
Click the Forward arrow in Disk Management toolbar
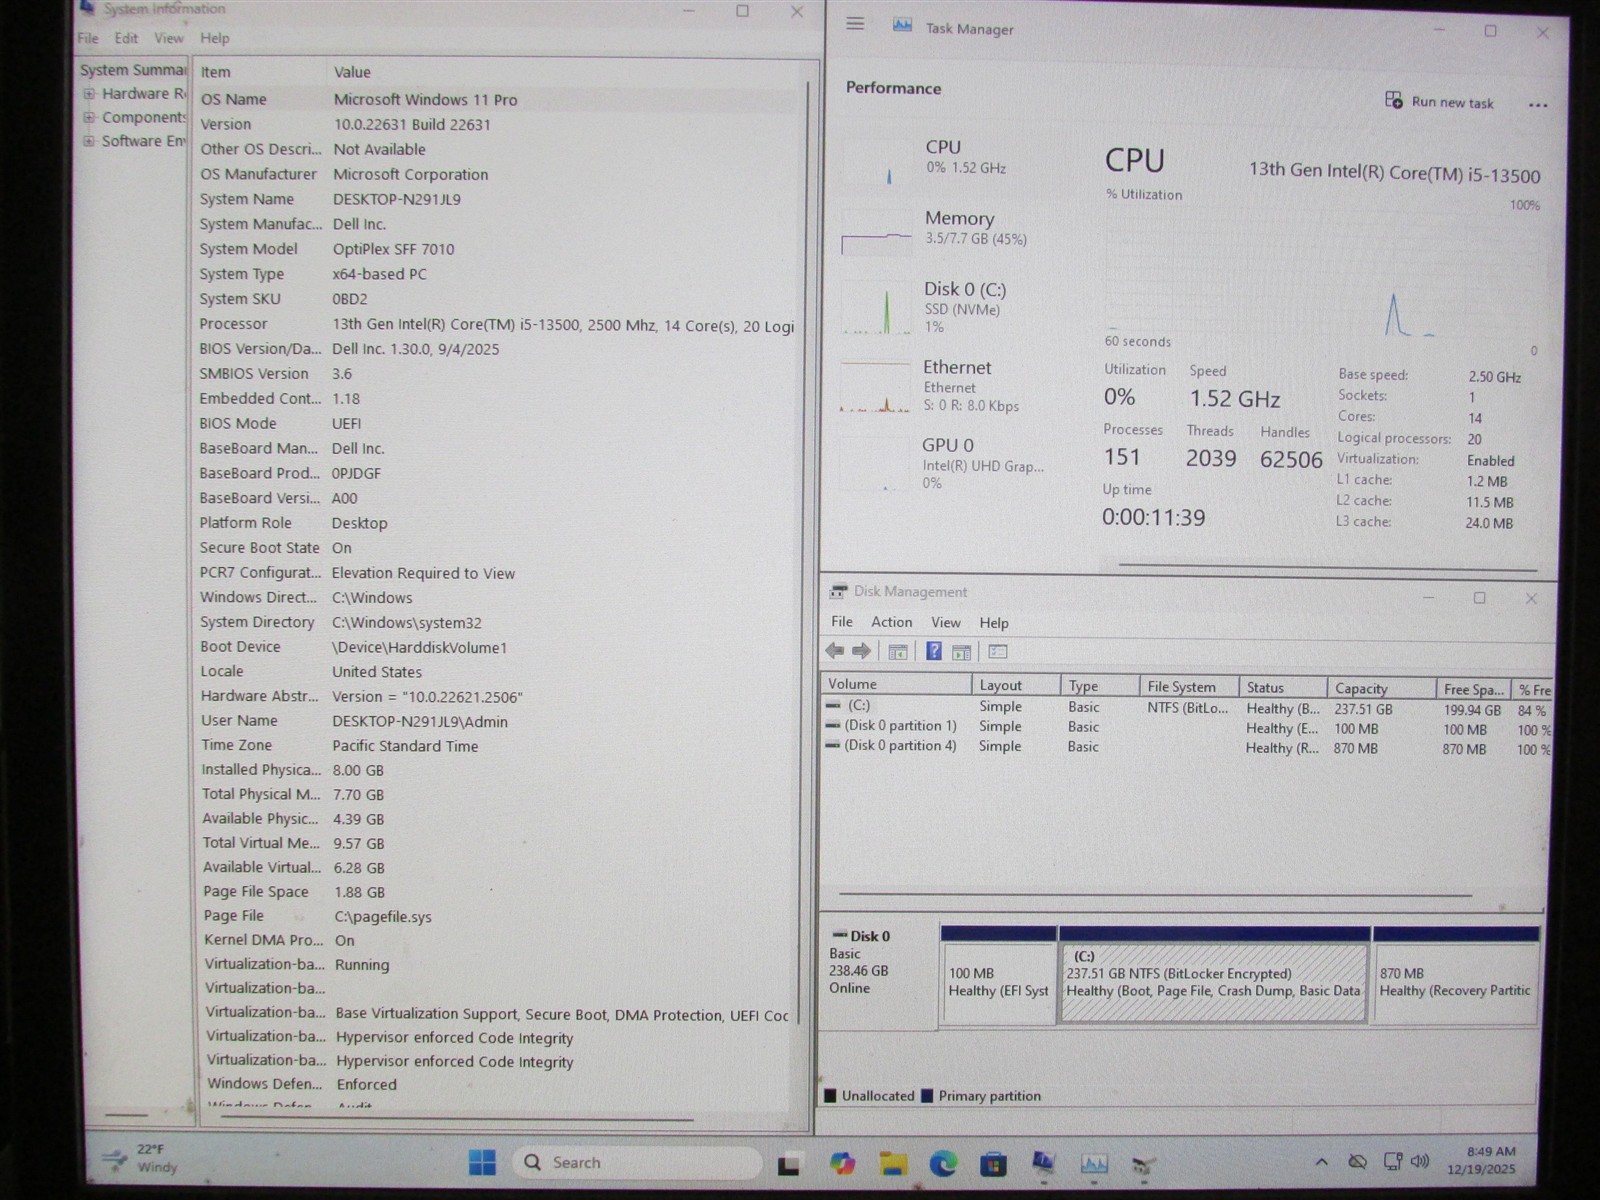pyautogui.click(x=861, y=652)
